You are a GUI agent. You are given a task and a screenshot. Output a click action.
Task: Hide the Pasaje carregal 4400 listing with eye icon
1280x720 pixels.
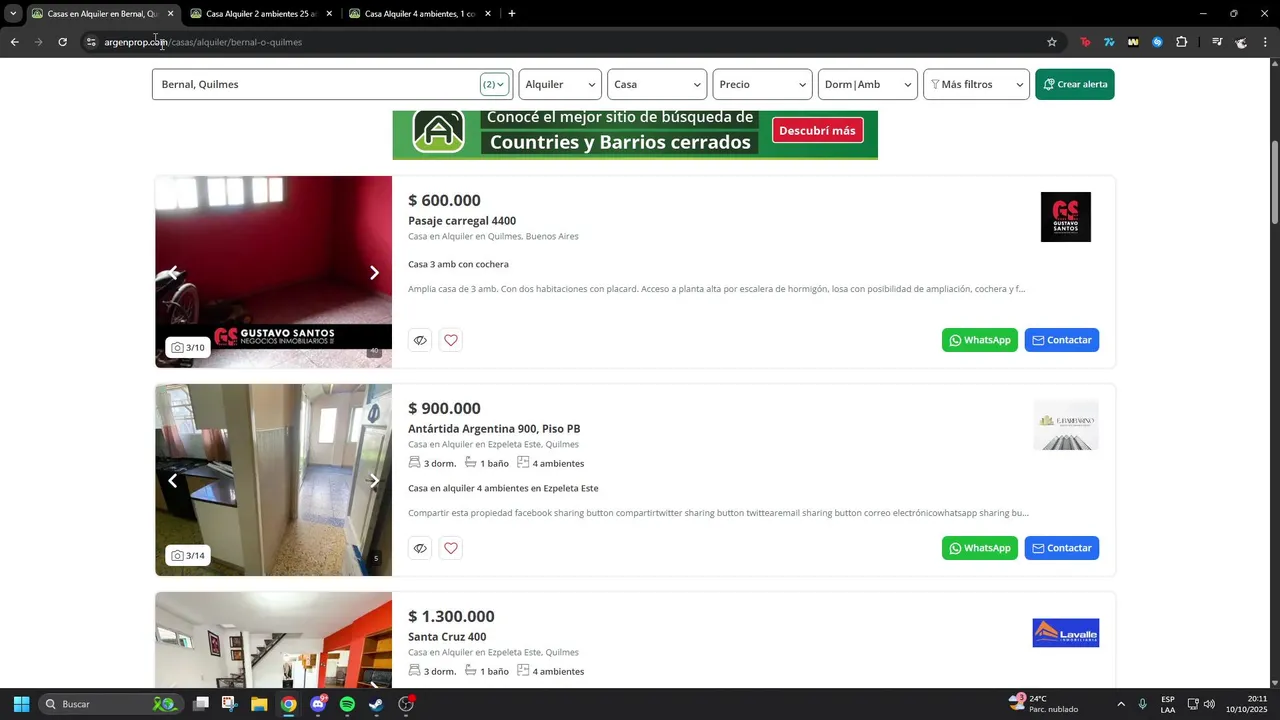[x=420, y=340]
